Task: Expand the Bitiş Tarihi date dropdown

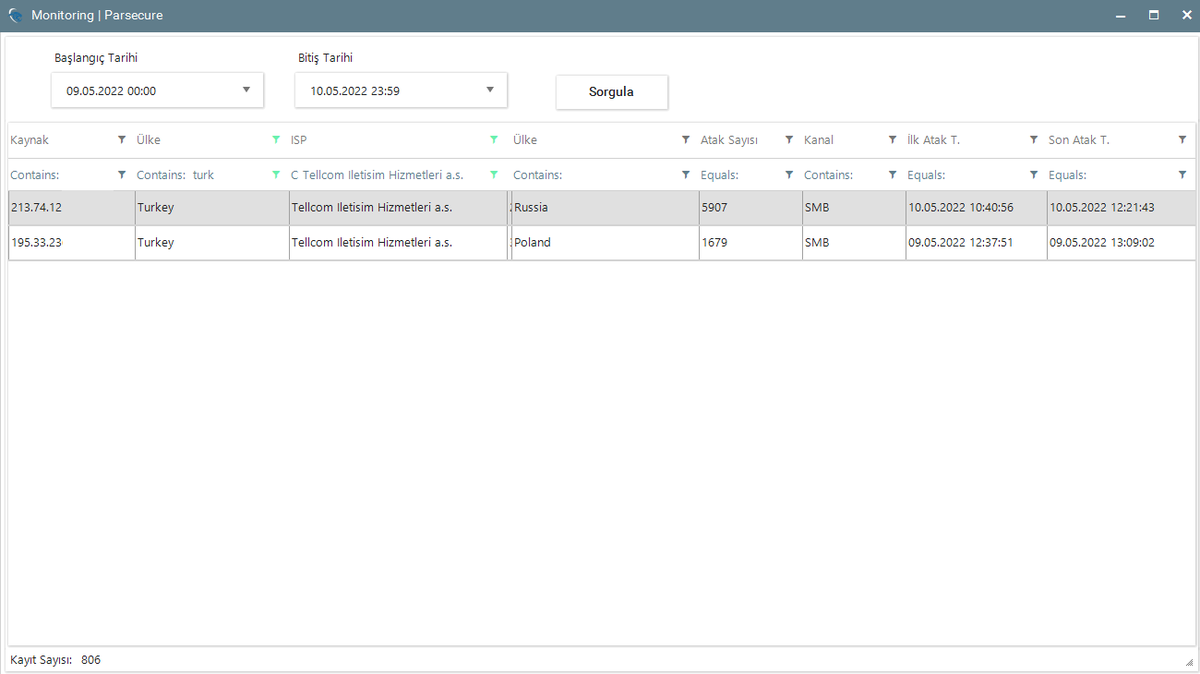Action: [x=490, y=90]
